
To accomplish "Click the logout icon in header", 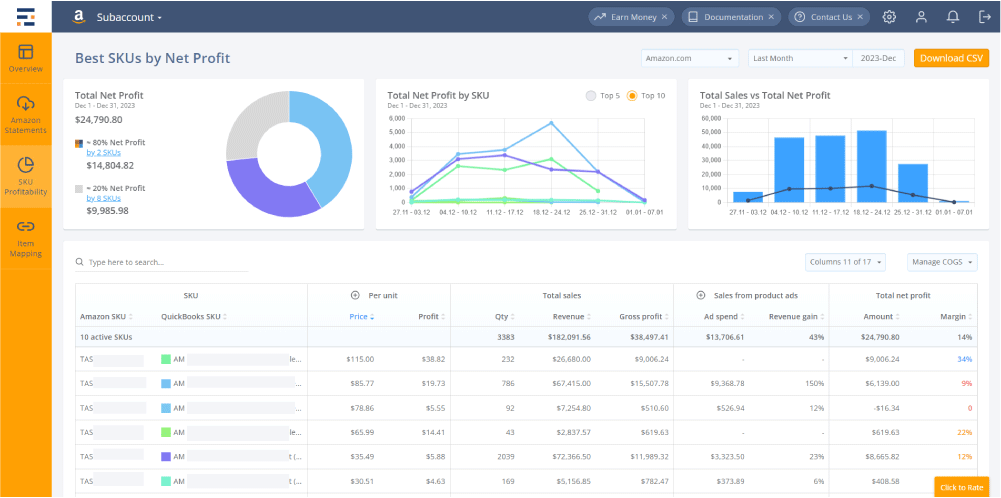I will tap(983, 17).
